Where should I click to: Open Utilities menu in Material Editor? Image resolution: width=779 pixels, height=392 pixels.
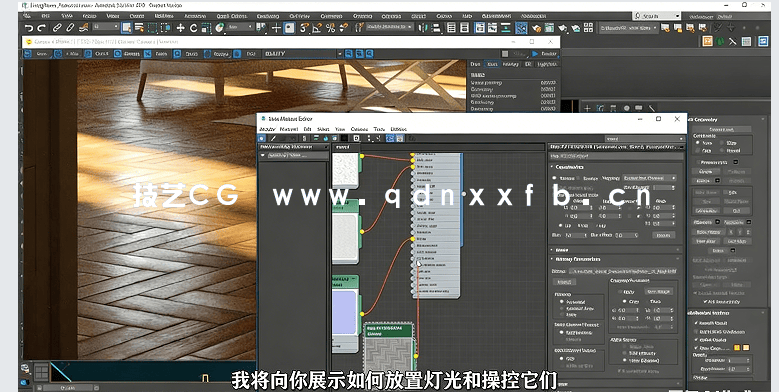(398, 129)
